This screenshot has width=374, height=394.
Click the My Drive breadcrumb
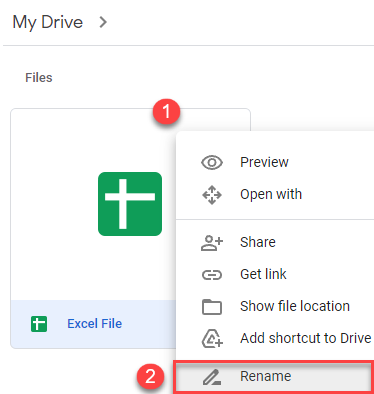point(48,23)
